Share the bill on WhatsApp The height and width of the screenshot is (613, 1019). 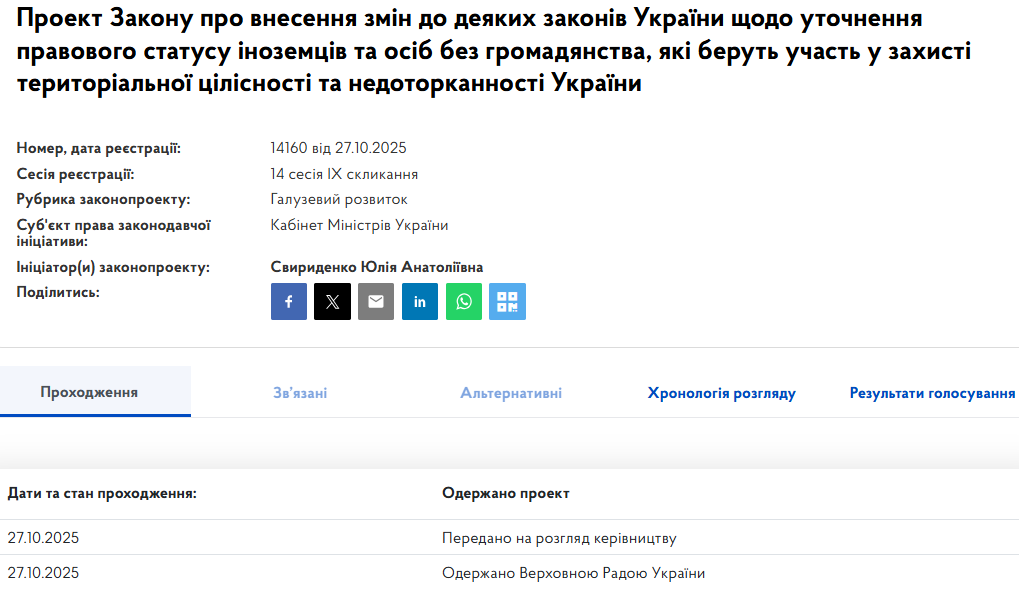coord(463,301)
